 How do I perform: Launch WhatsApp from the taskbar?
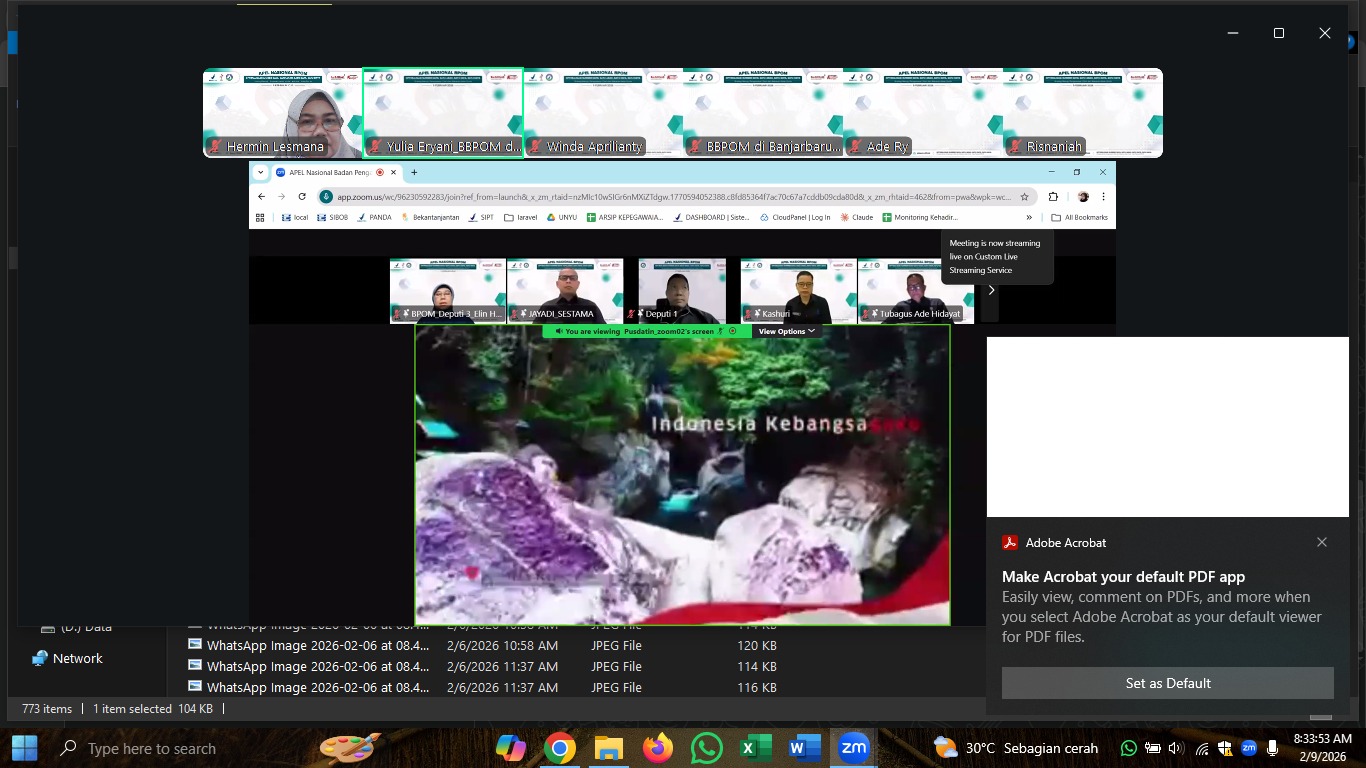707,748
